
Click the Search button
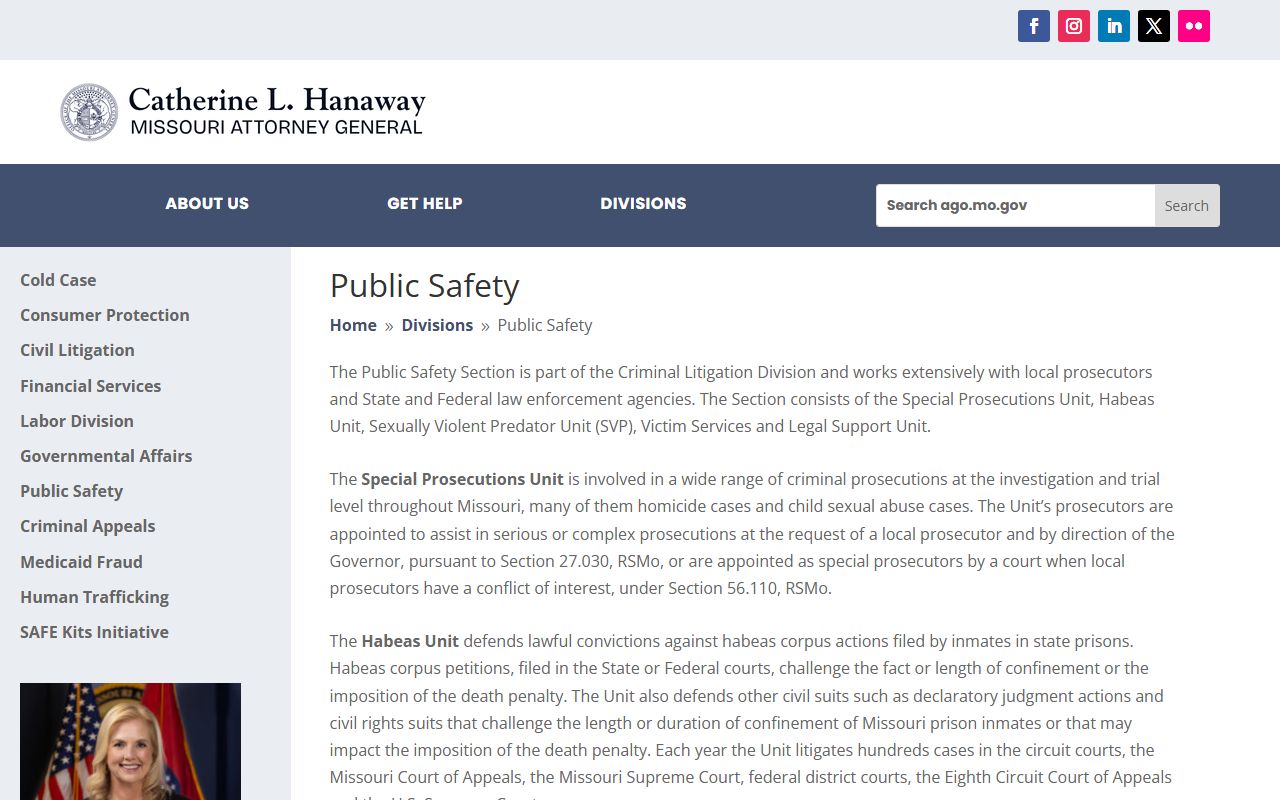(1187, 205)
